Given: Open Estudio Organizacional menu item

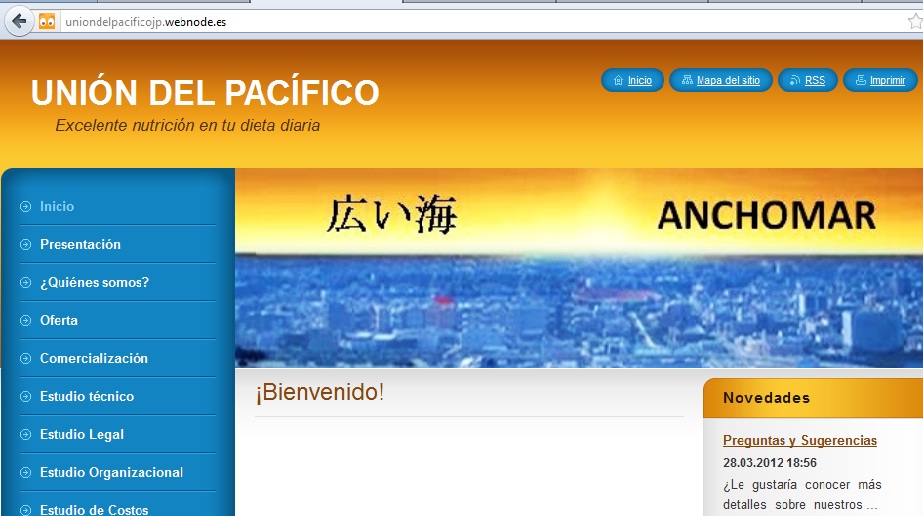Looking at the screenshot, I should 111,473.
